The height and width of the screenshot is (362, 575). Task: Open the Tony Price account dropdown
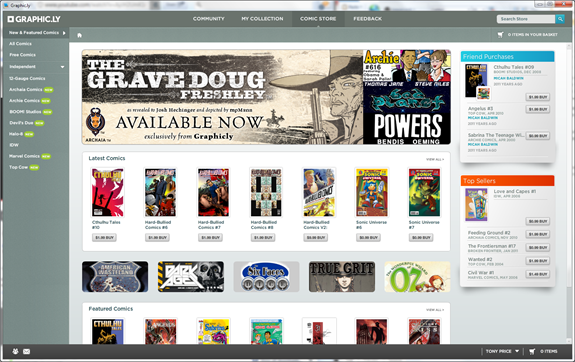502,351
